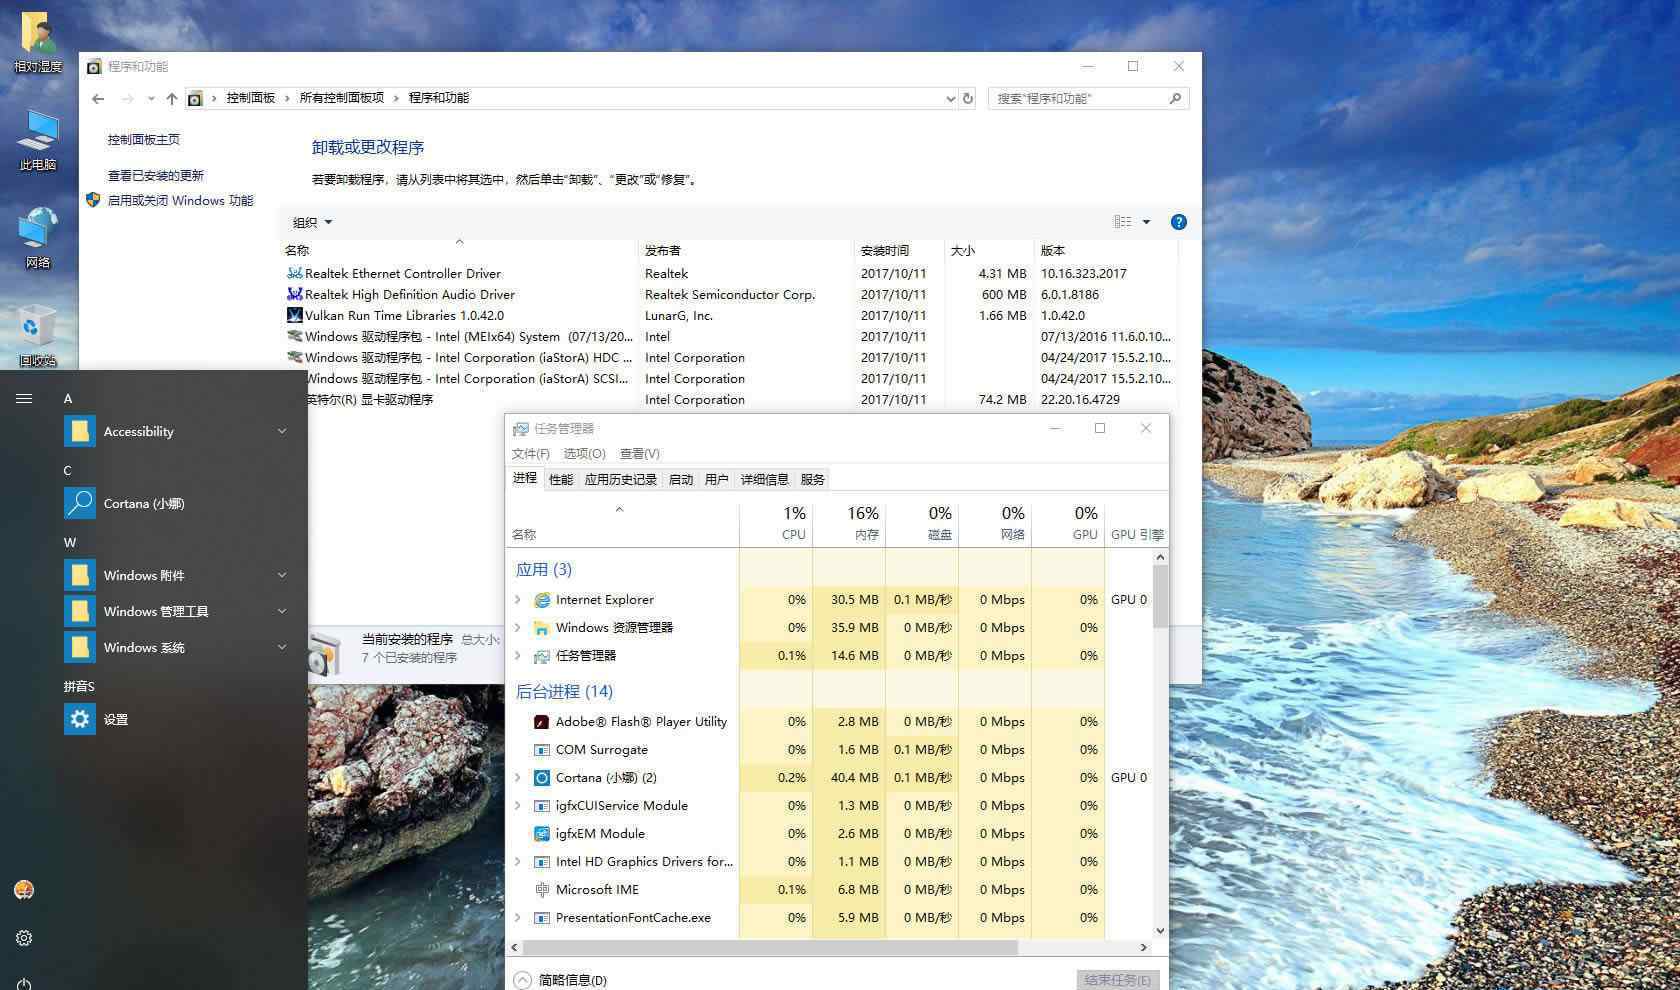This screenshot has width=1680, height=990.
Task: Open the 组织 dropdown in Programs window
Action: click(x=312, y=222)
